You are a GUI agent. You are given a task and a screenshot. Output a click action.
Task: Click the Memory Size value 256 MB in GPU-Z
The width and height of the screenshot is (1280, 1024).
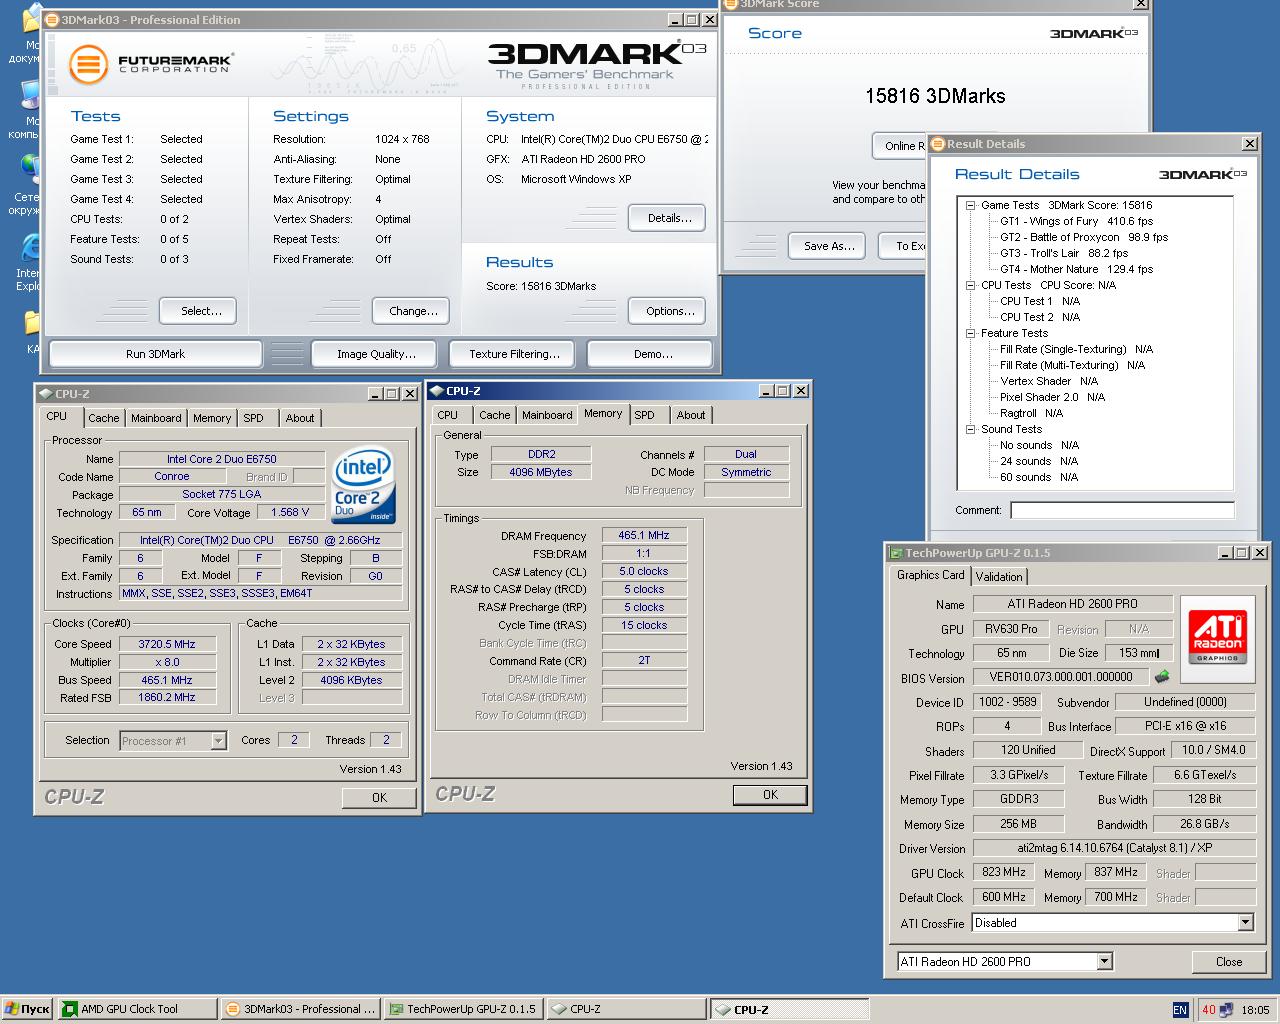click(1018, 824)
